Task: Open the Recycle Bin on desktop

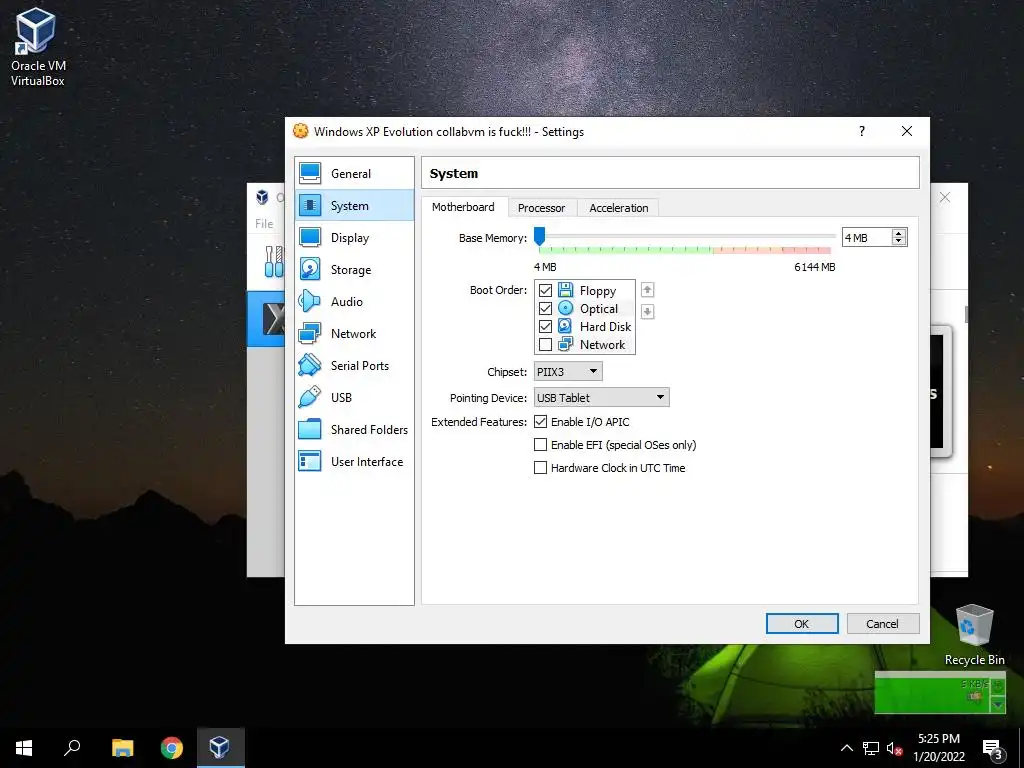Action: [974, 635]
